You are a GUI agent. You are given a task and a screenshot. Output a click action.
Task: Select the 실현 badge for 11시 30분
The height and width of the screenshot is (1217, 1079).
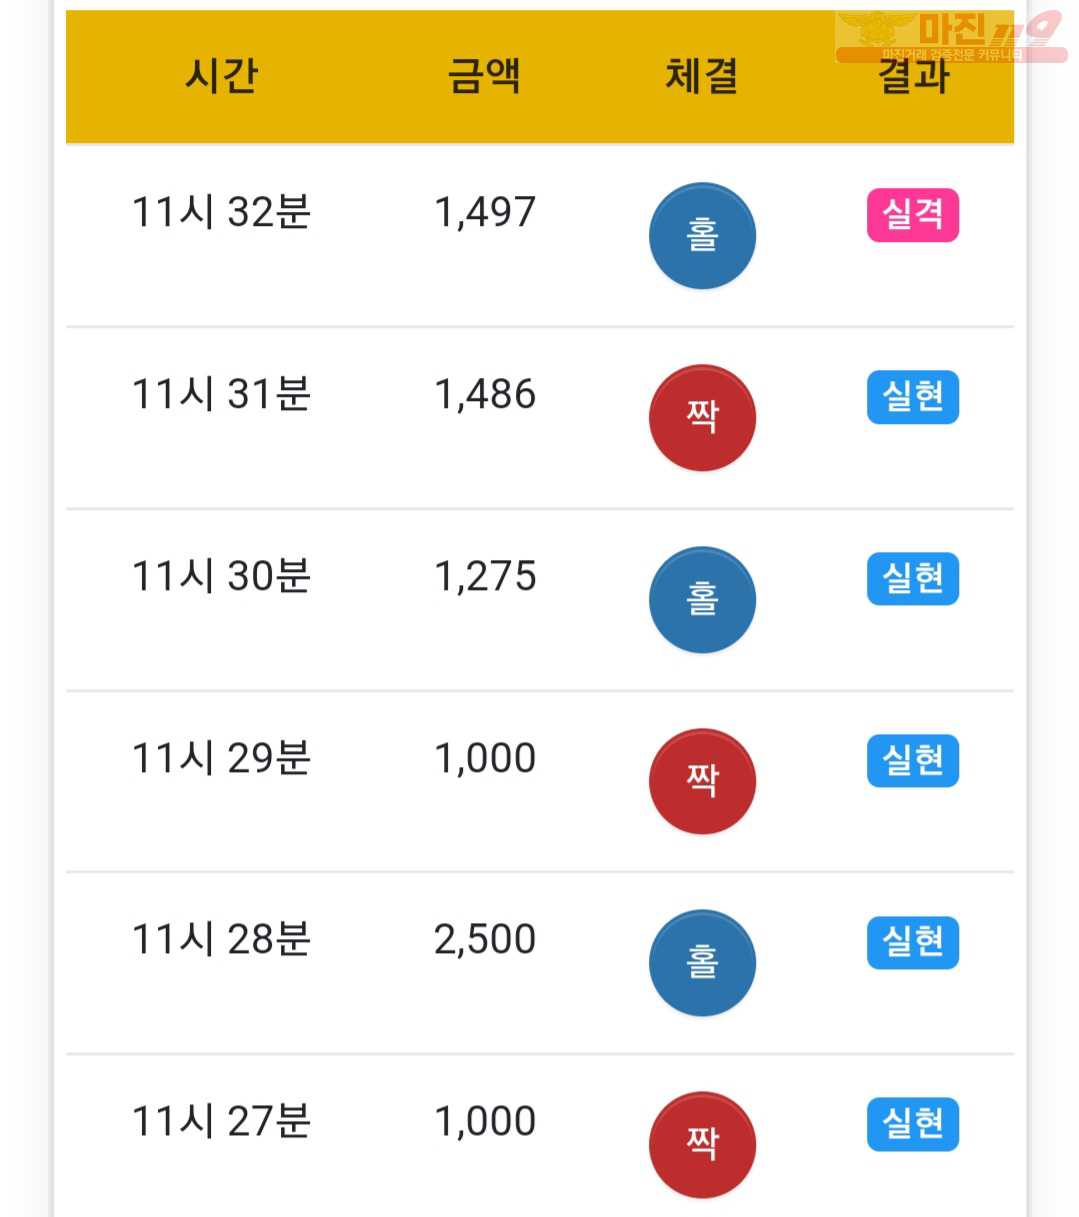pyautogui.click(x=913, y=578)
